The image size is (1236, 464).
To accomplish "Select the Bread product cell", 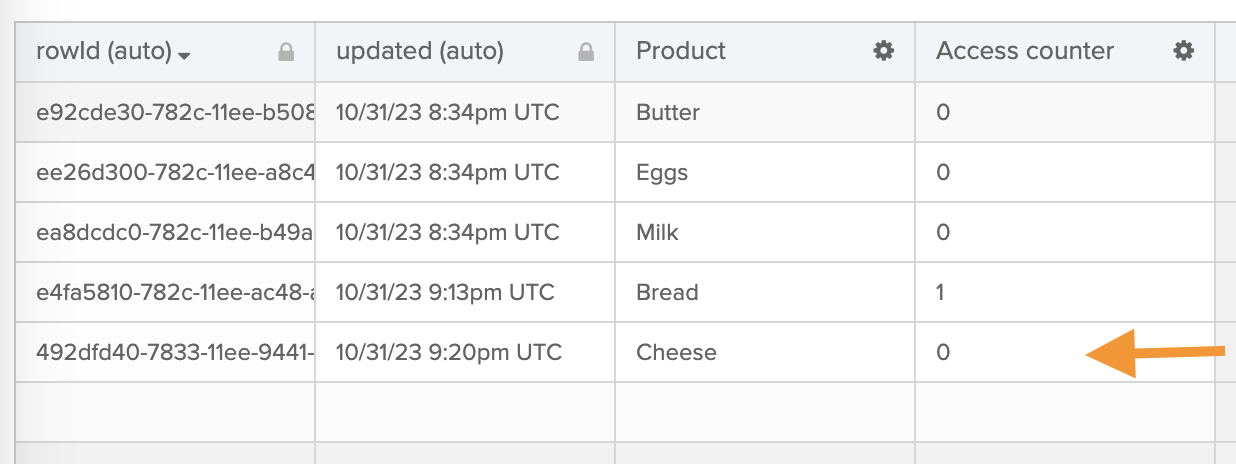I will (x=667, y=292).
